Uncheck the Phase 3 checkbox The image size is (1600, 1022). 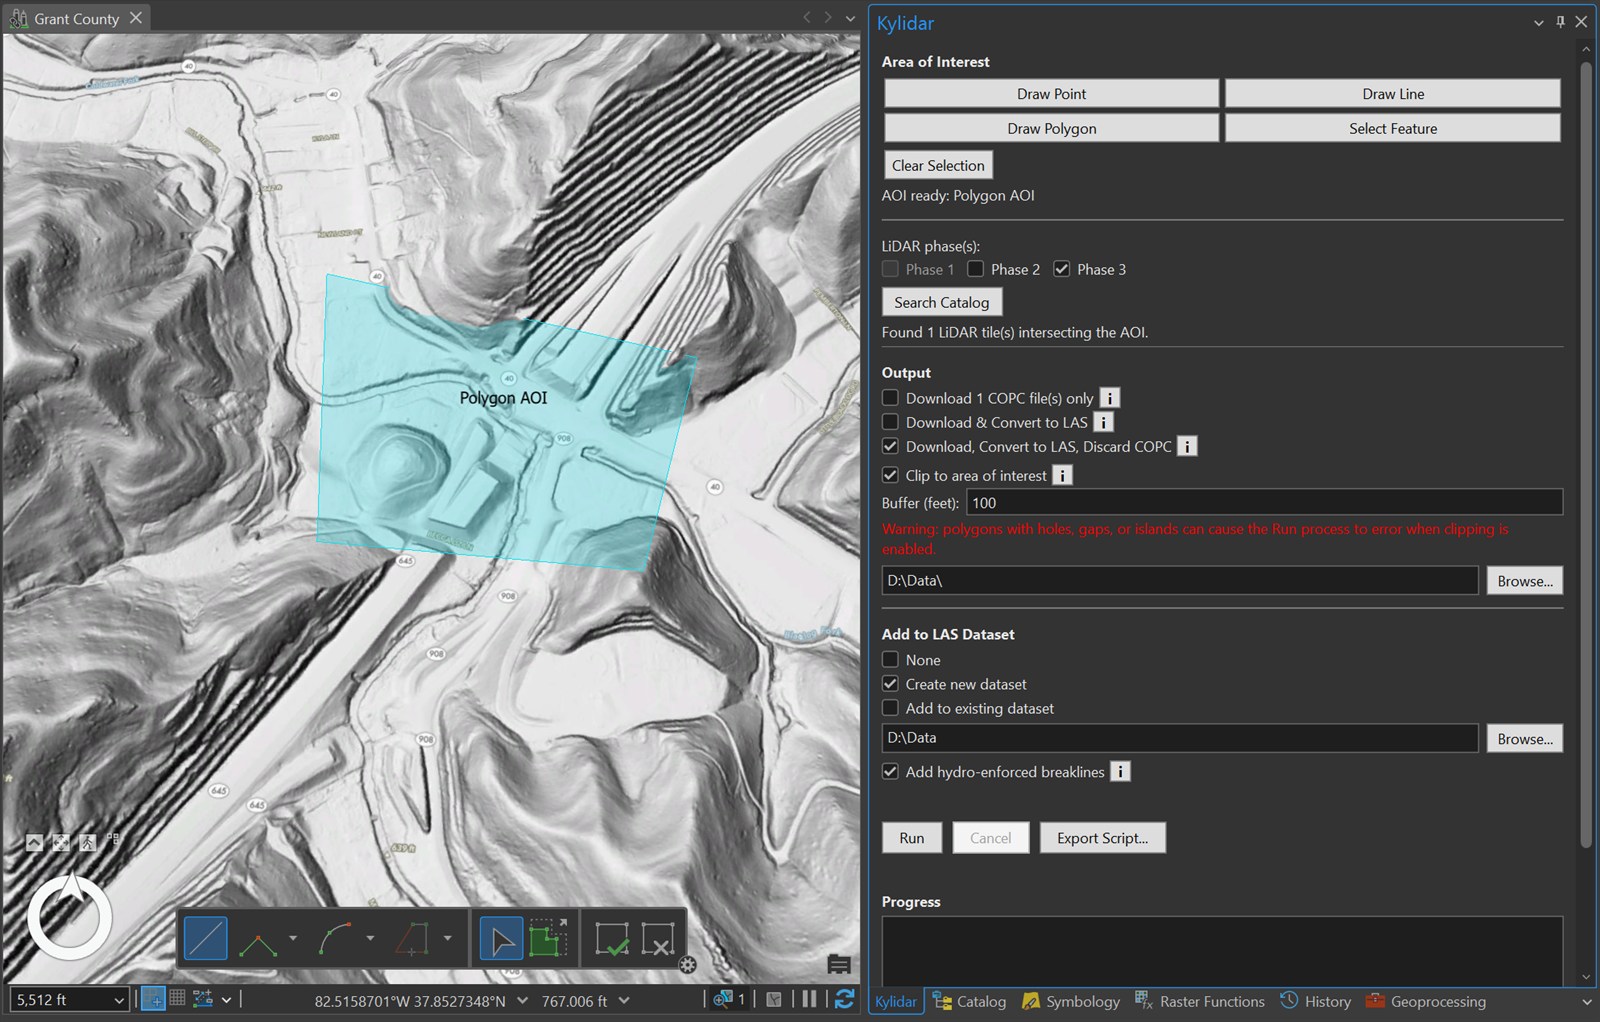pyautogui.click(x=1062, y=269)
